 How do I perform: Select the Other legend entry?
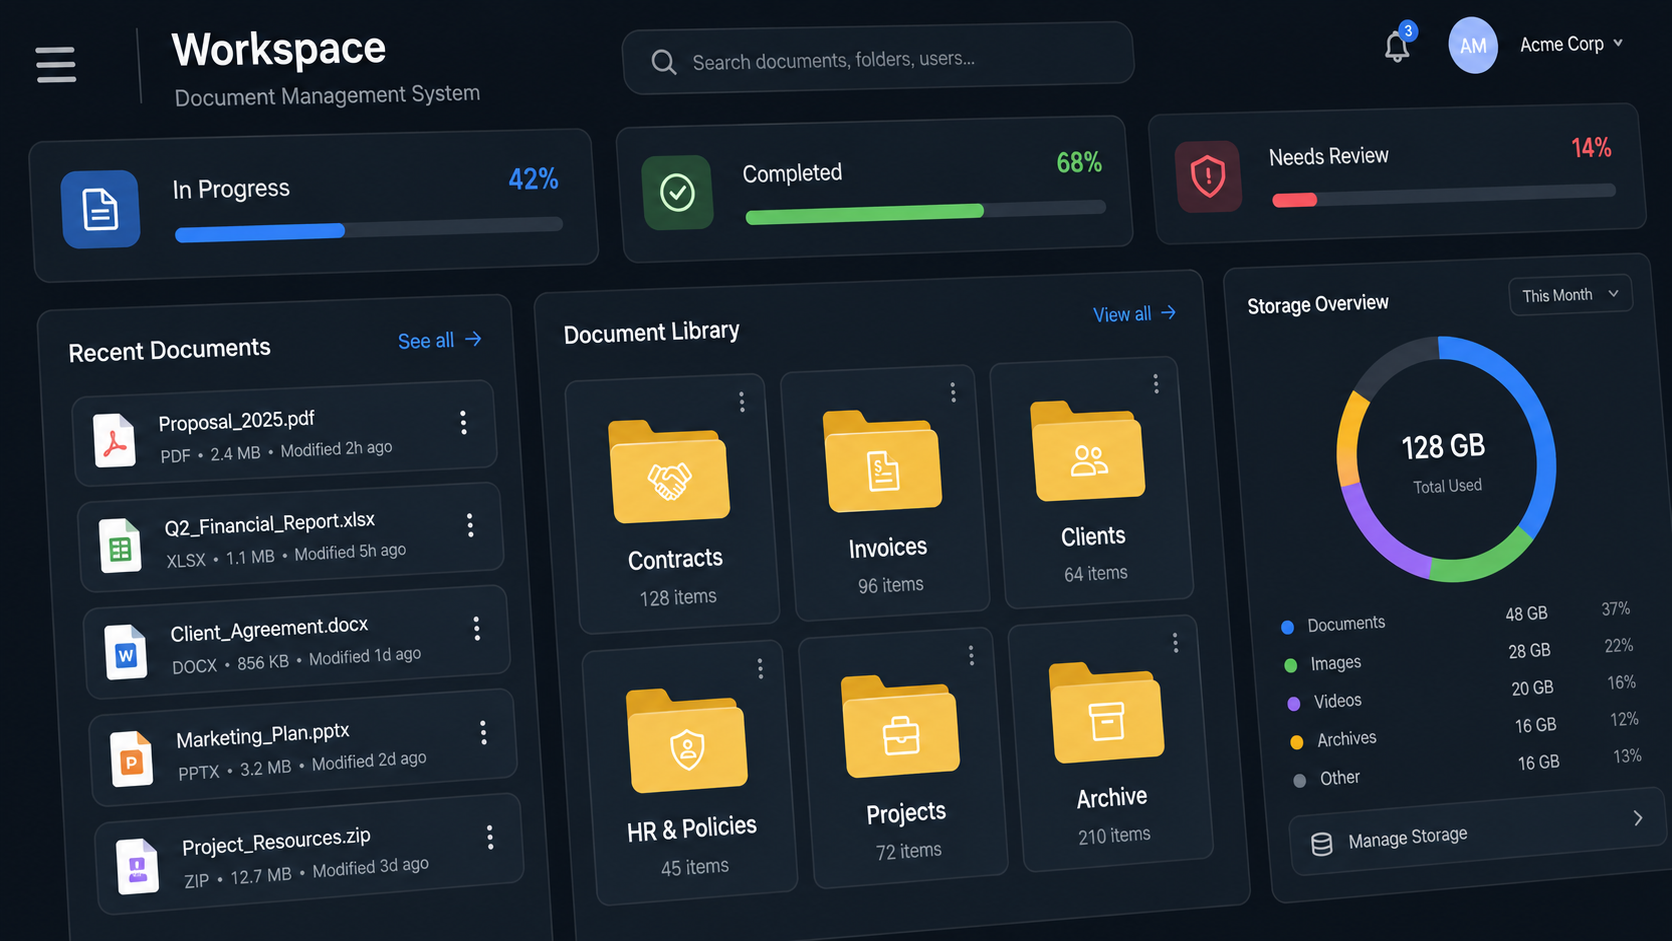coord(1327,778)
